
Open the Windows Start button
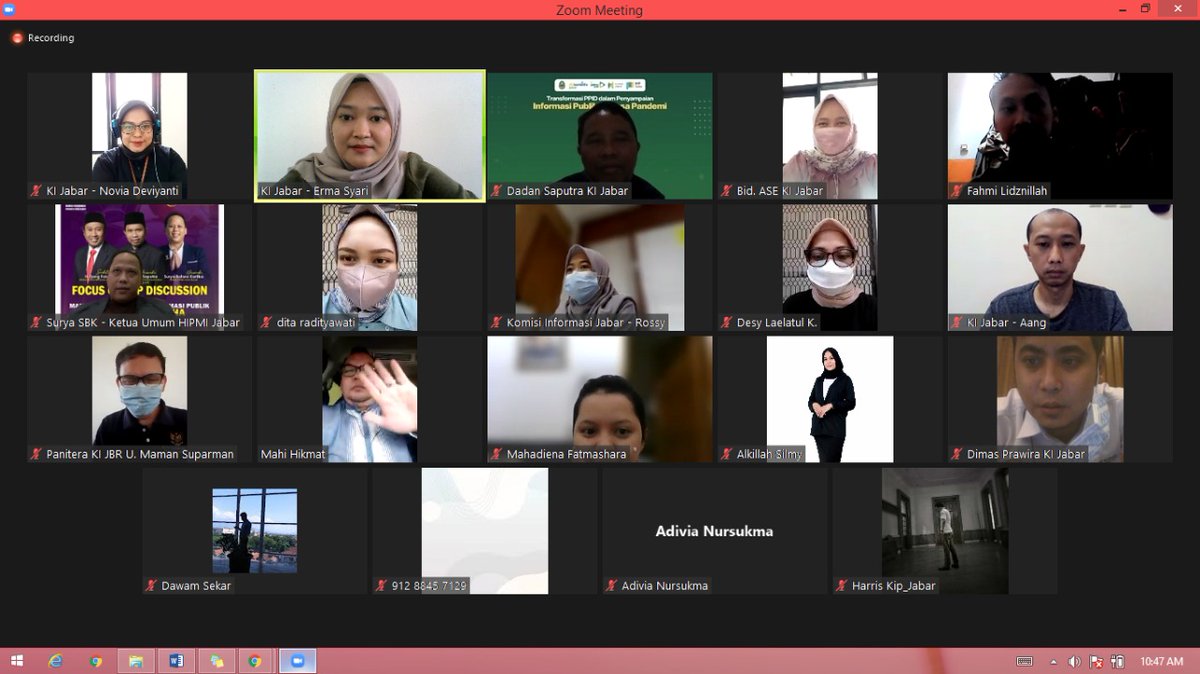[17, 661]
